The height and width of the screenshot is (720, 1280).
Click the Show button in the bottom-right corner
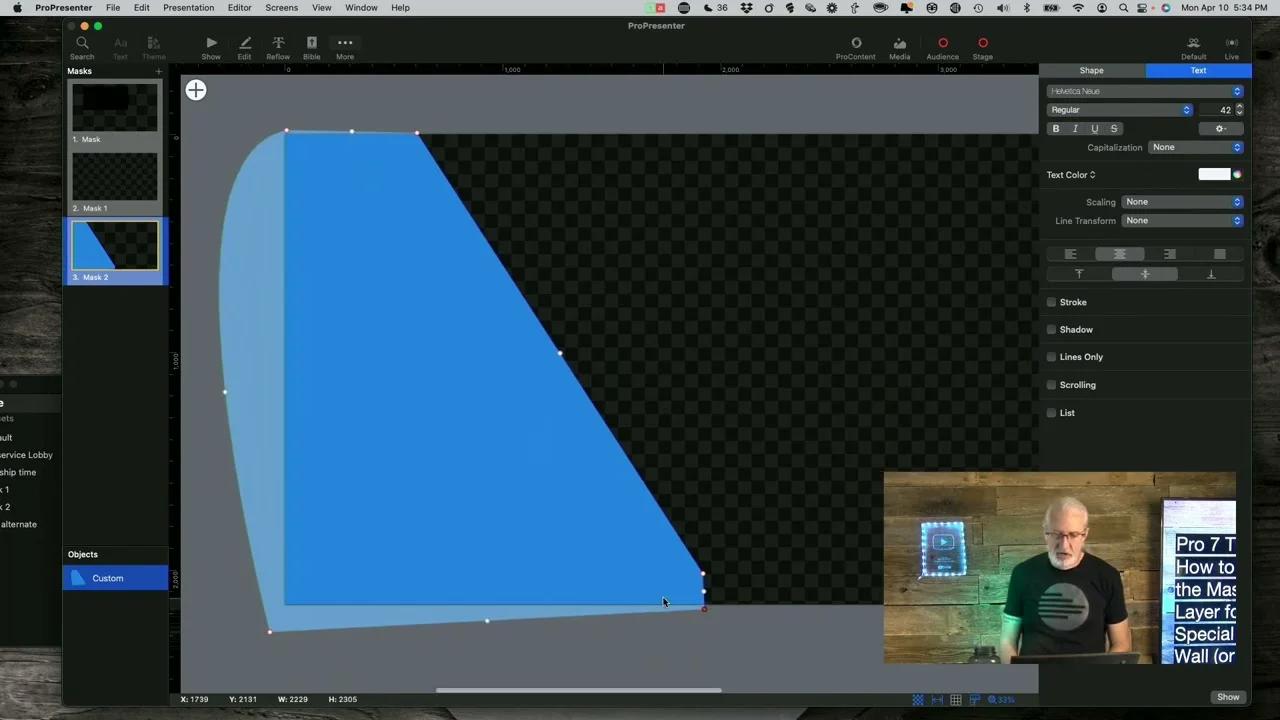1228,697
